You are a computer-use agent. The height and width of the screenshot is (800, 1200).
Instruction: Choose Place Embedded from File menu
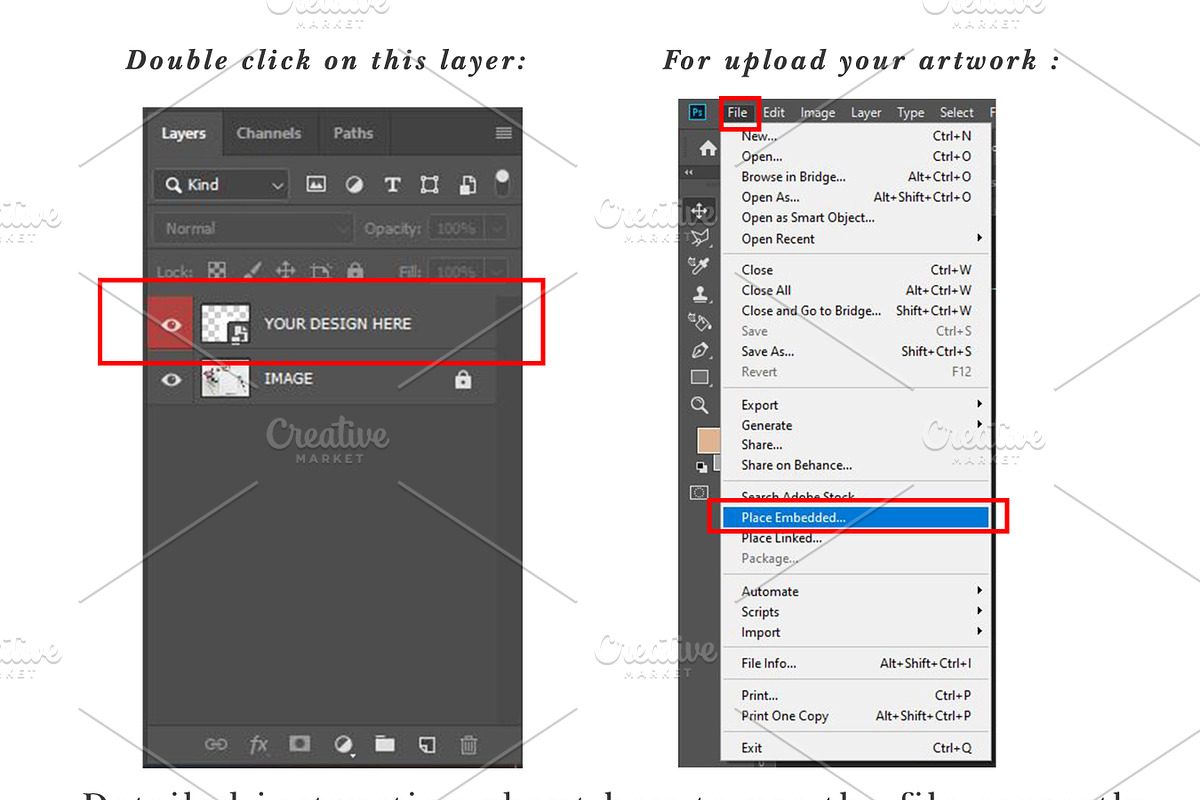[855, 517]
